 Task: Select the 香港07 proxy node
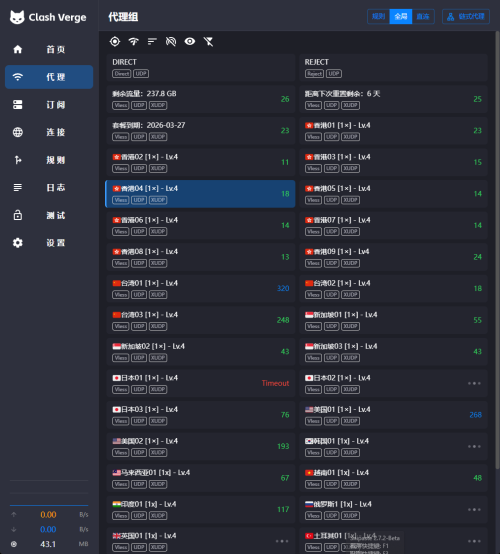click(x=393, y=225)
